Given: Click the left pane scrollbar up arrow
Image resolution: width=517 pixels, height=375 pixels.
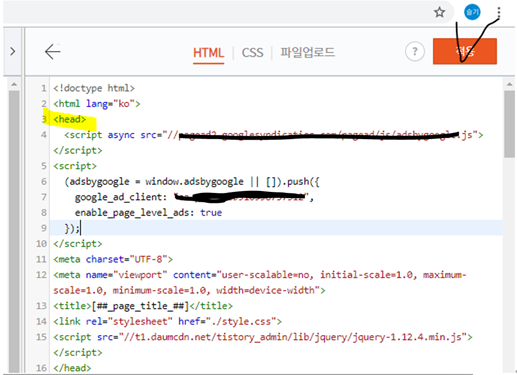Looking at the screenshot, I should point(14,84).
